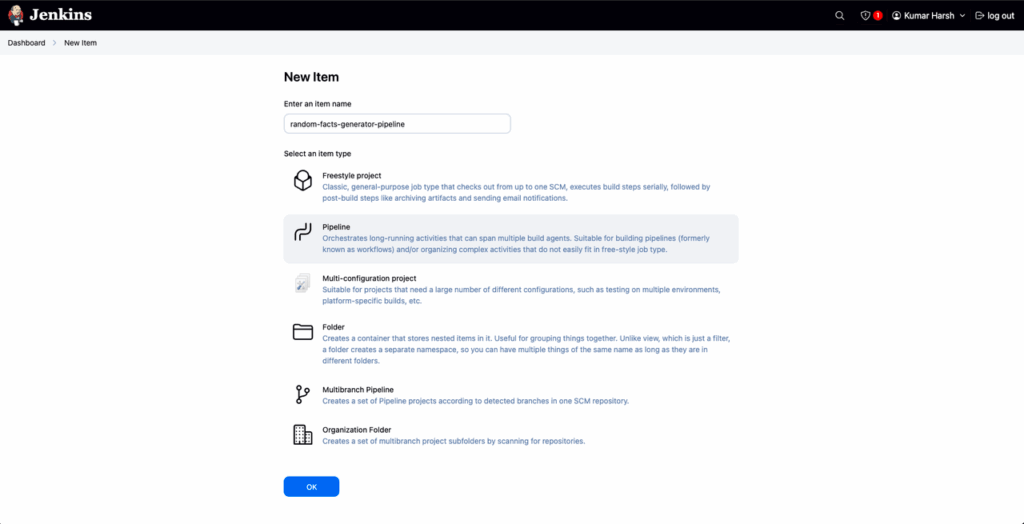Image resolution: width=1024 pixels, height=524 pixels.
Task: Choose Multi-configuration project item type
Action: tap(370, 278)
